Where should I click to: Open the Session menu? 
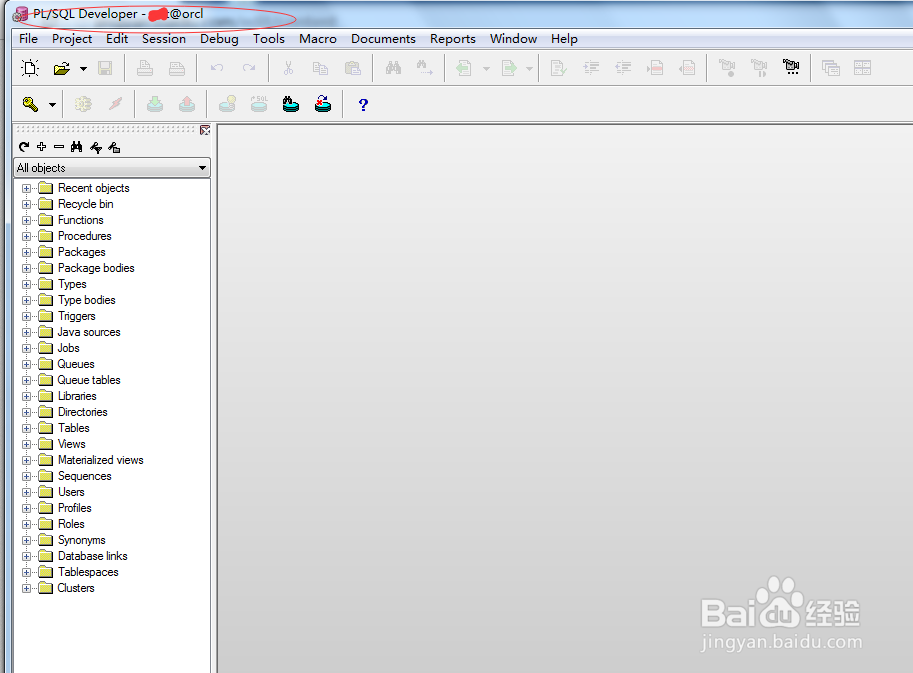click(x=164, y=39)
